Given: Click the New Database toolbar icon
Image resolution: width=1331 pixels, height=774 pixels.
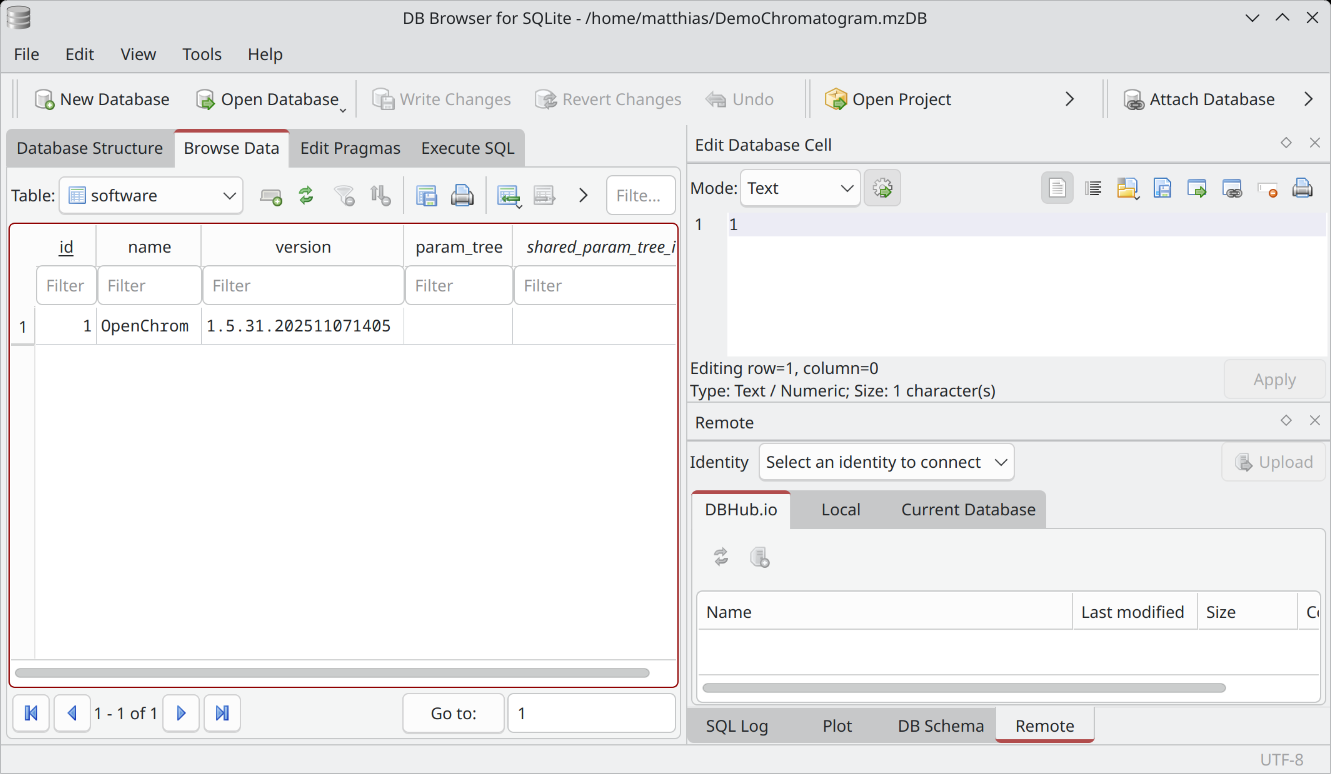Looking at the screenshot, I should click(45, 99).
